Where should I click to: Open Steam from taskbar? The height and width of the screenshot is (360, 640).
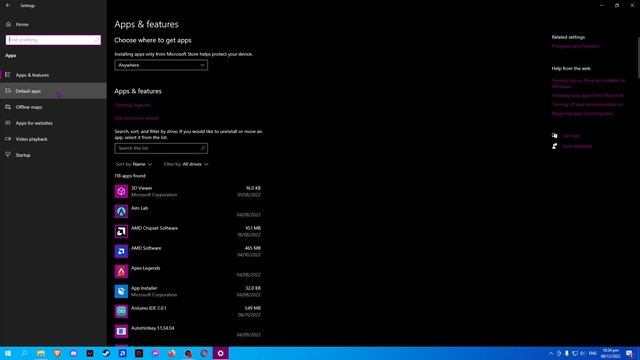pos(106,353)
